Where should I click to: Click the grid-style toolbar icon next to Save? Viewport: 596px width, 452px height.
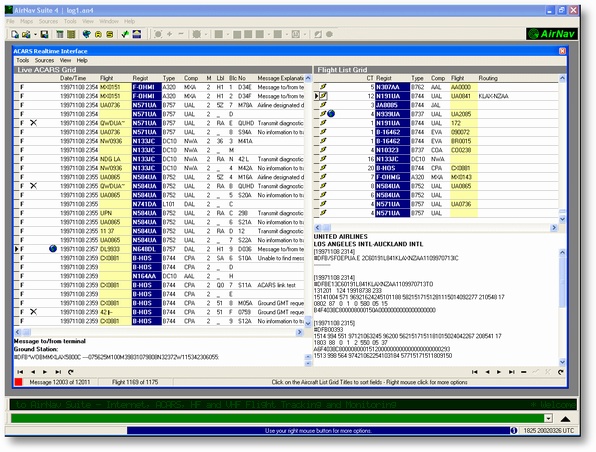click(x=60, y=35)
